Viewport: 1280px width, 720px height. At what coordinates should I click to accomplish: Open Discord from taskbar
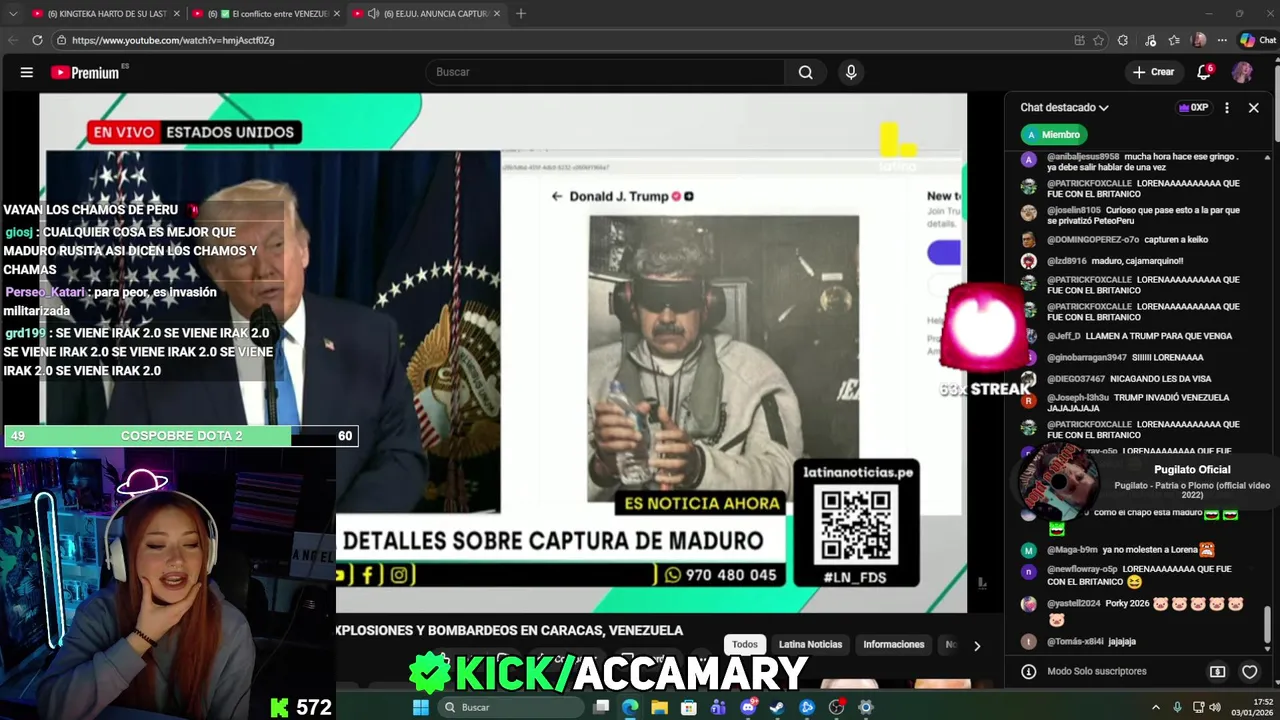(x=748, y=707)
